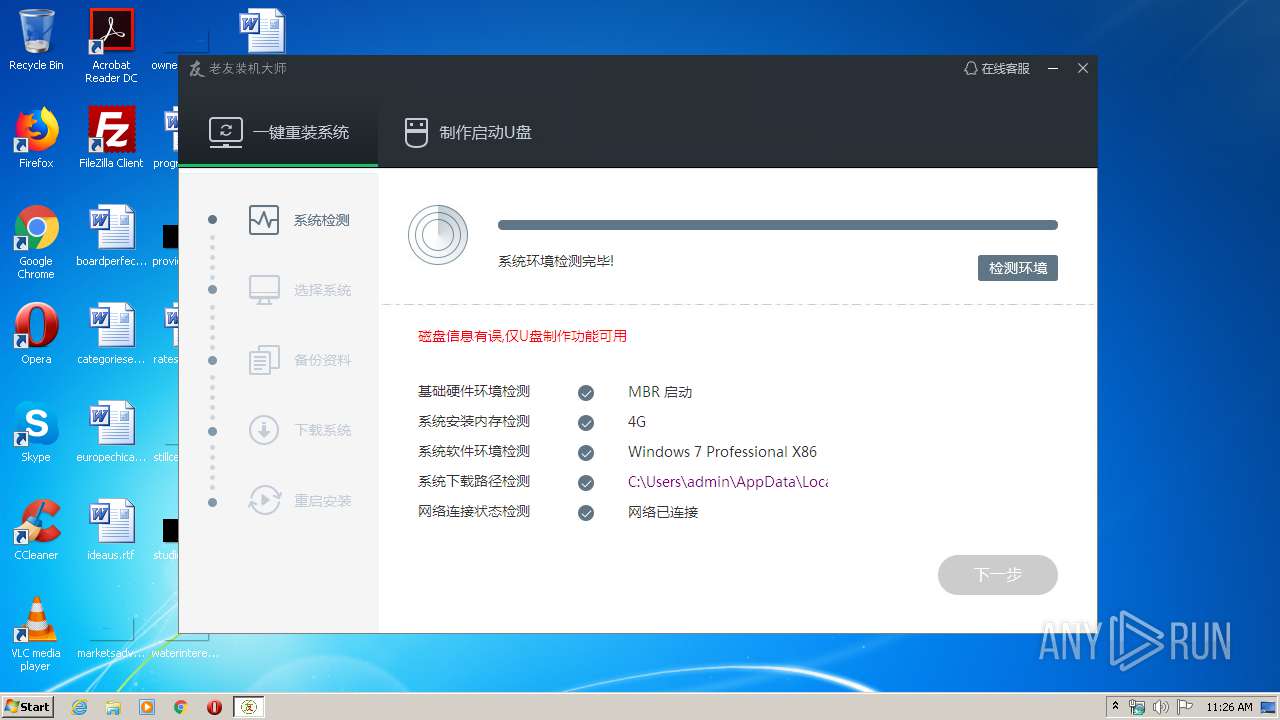Open the C:\Users\admin\AppData download path link
This screenshot has width=1280, height=720.
(x=727, y=482)
